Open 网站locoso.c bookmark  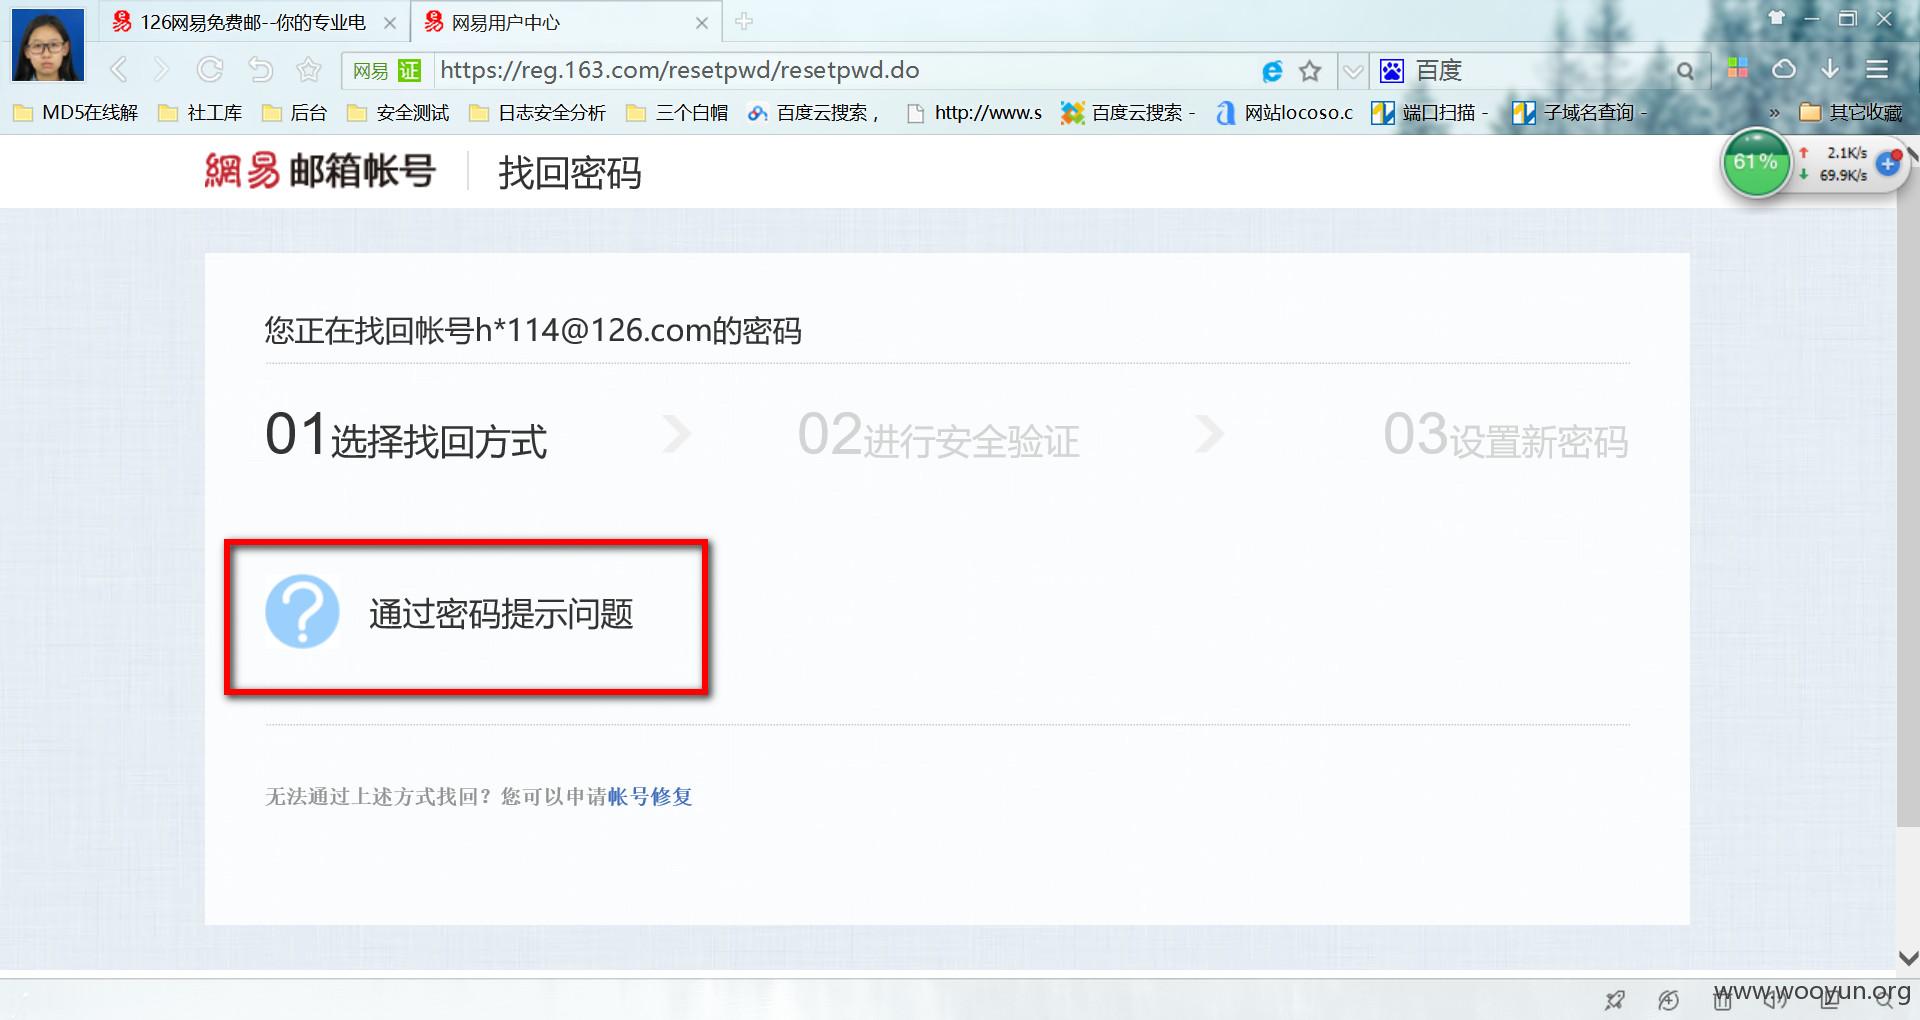(x=1284, y=113)
